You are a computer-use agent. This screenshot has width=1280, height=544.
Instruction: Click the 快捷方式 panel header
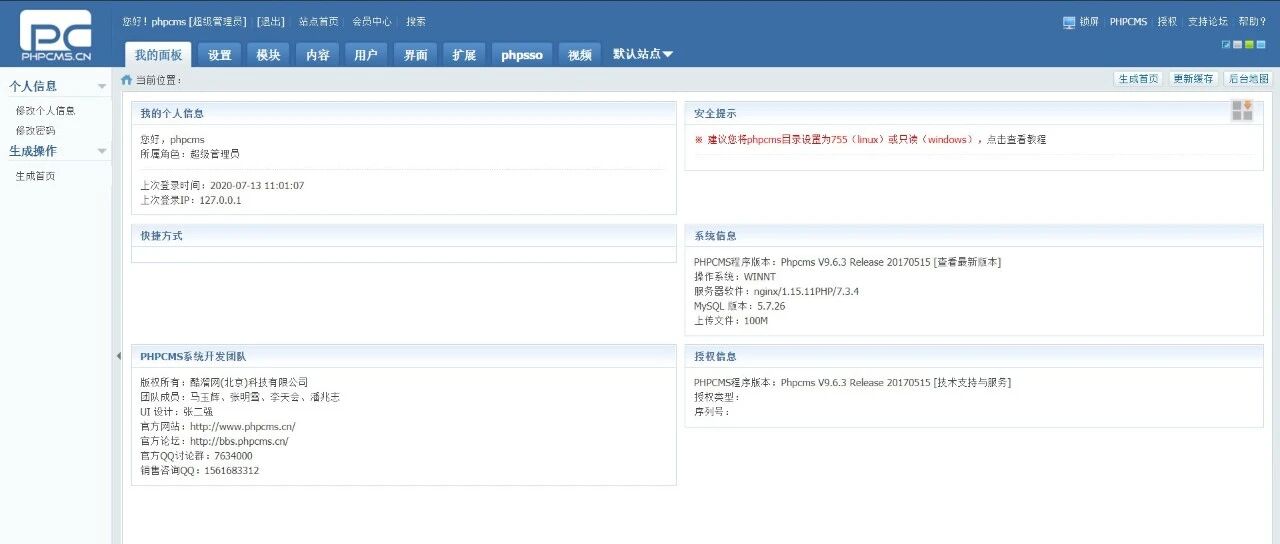404,236
